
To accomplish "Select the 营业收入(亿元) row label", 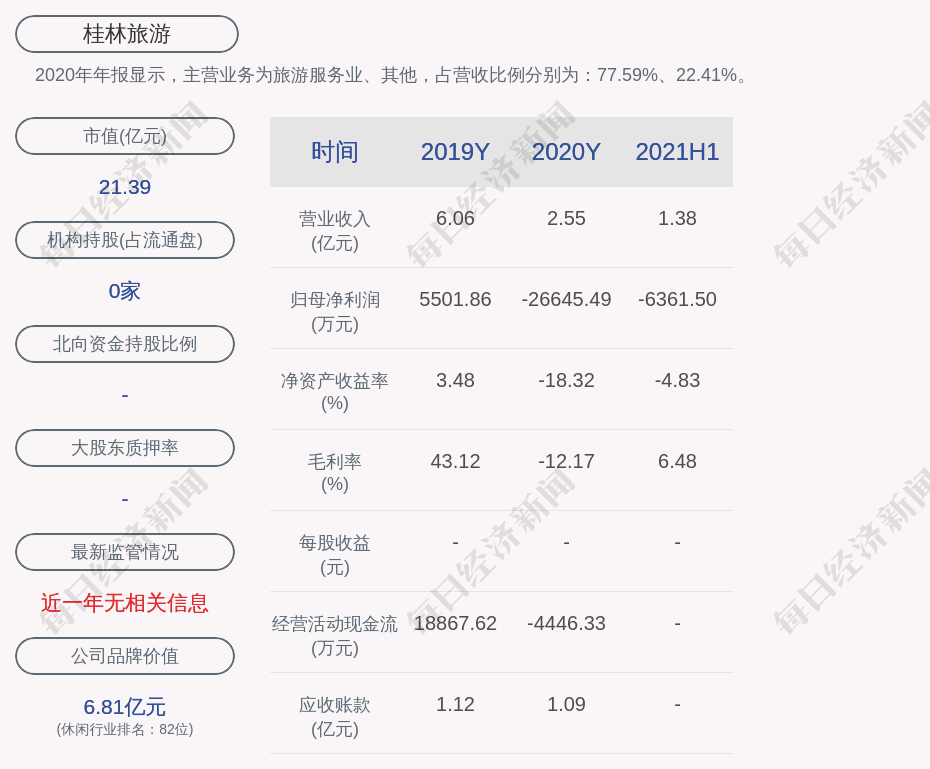I will [x=335, y=230].
